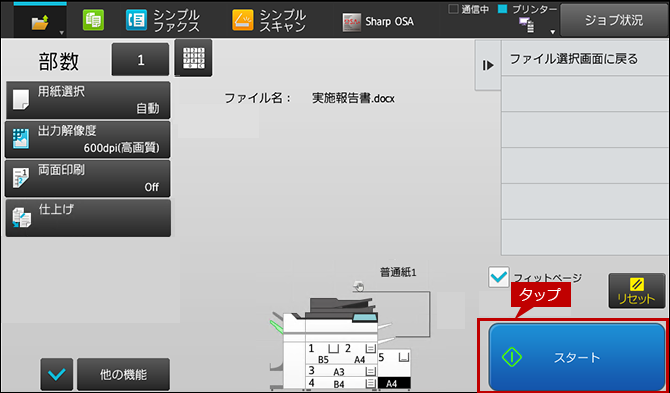Tap the 部数 copies count field
The width and height of the screenshot is (670, 393).
141,60
